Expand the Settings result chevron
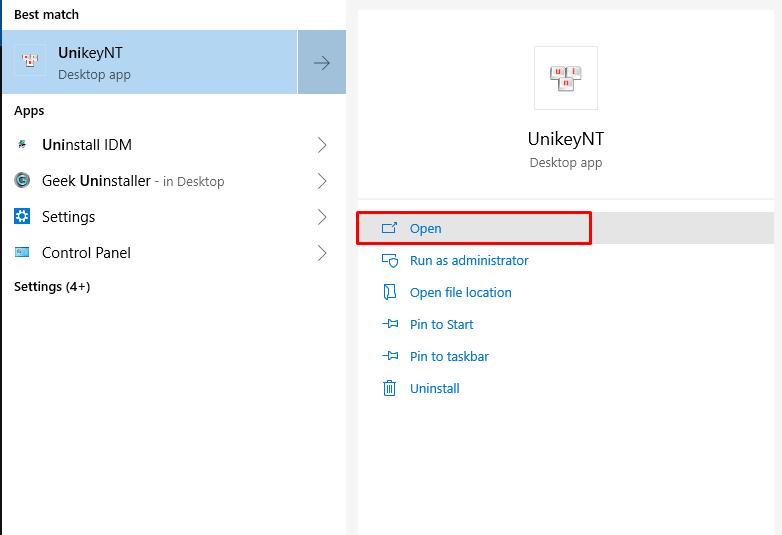782x535 pixels. [x=322, y=217]
